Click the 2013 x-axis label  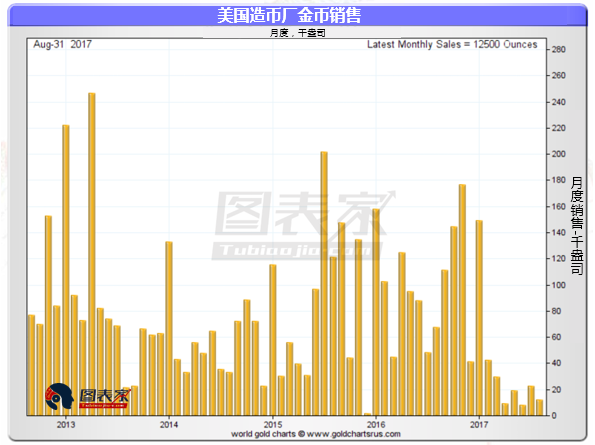click(x=66, y=425)
